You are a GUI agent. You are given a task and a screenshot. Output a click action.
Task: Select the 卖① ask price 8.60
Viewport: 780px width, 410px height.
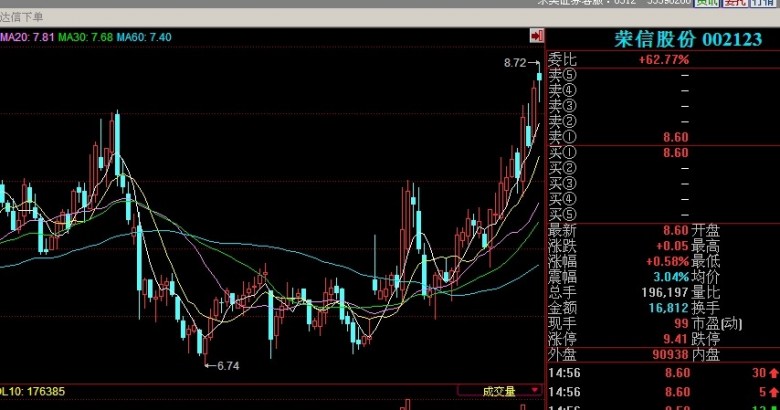coord(676,137)
